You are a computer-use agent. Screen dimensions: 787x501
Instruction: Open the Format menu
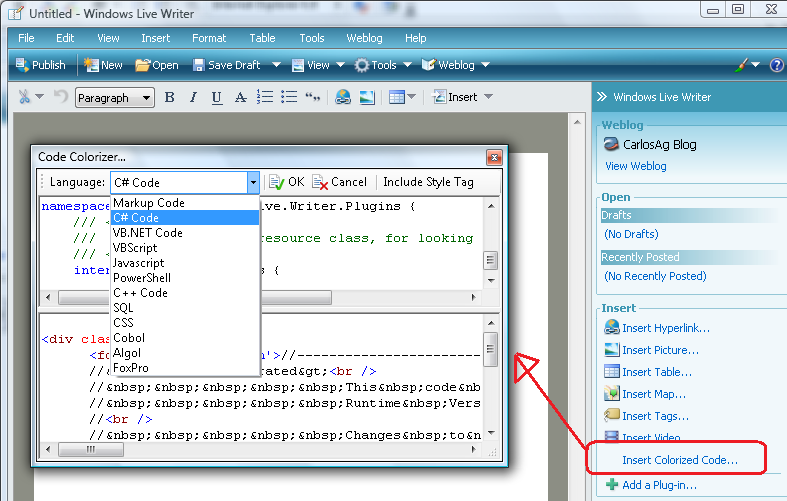click(209, 38)
